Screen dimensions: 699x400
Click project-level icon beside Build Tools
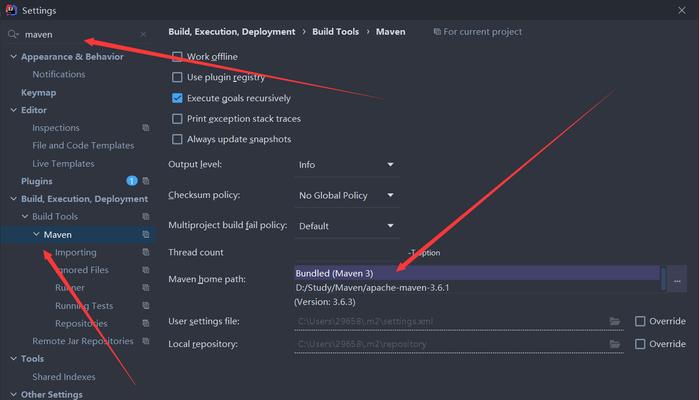(146, 216)
